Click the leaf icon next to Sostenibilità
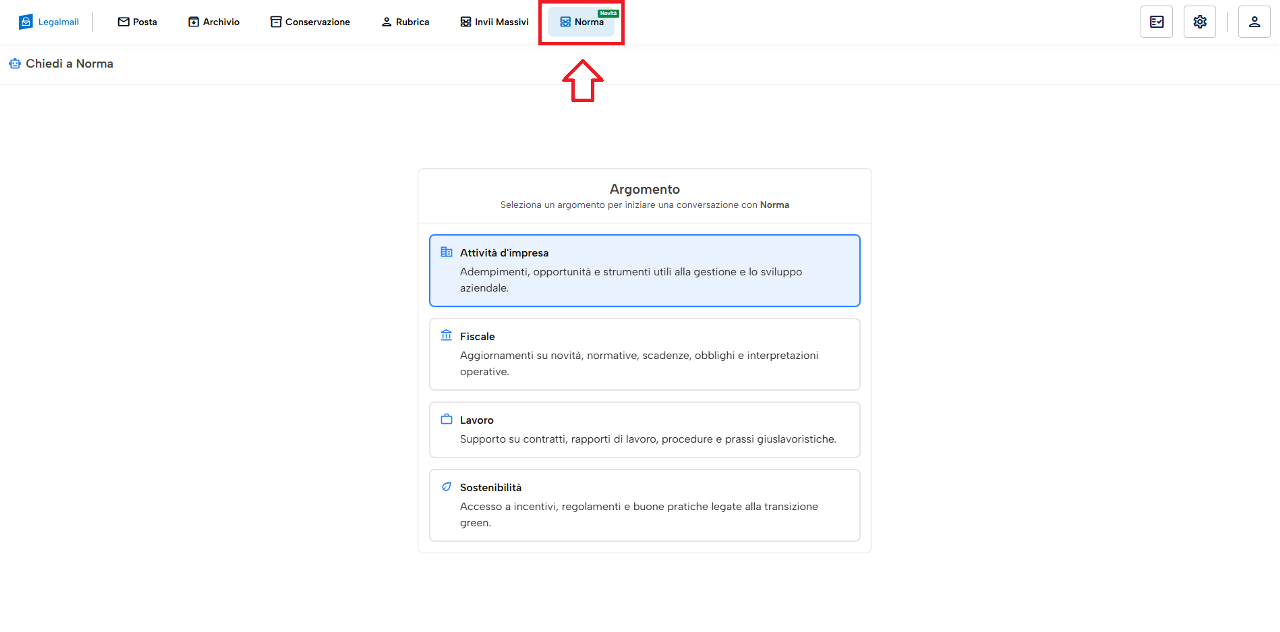The image size is (1280, 632). tap(447, 487)
